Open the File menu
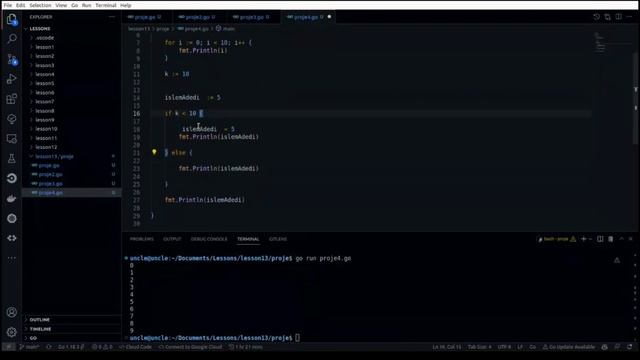 [x=8, y=5]
